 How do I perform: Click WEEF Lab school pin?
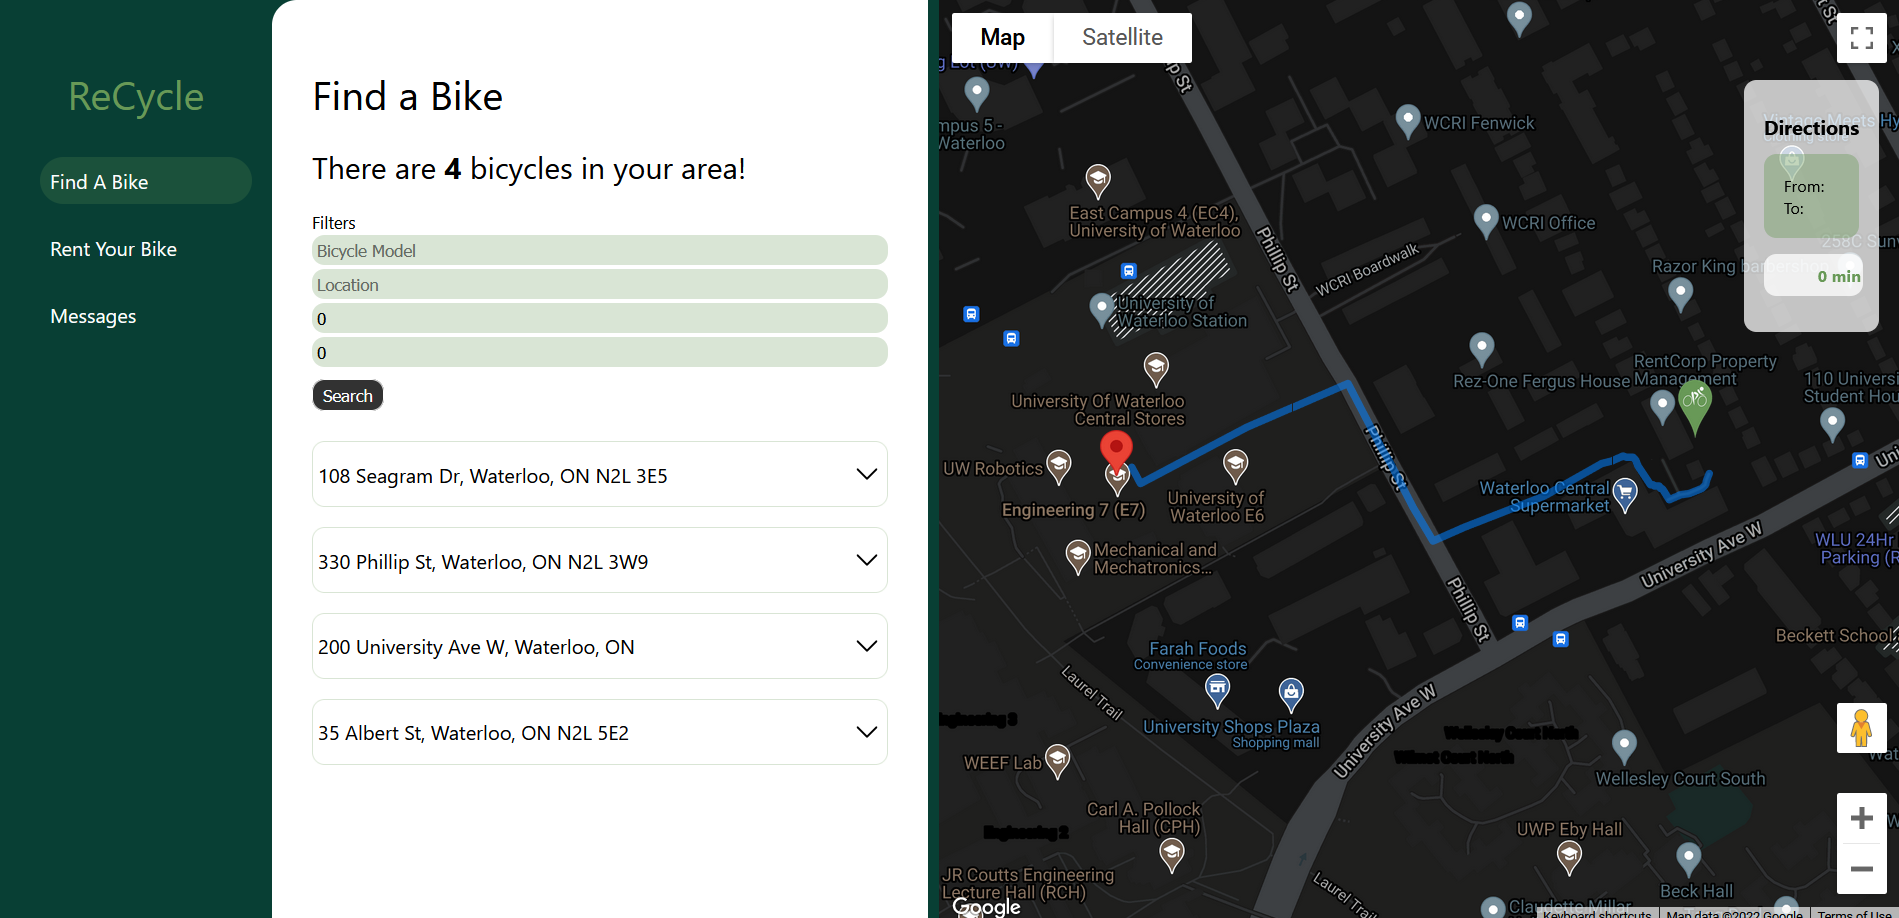pyautogui.click(x=1057, y=761)
